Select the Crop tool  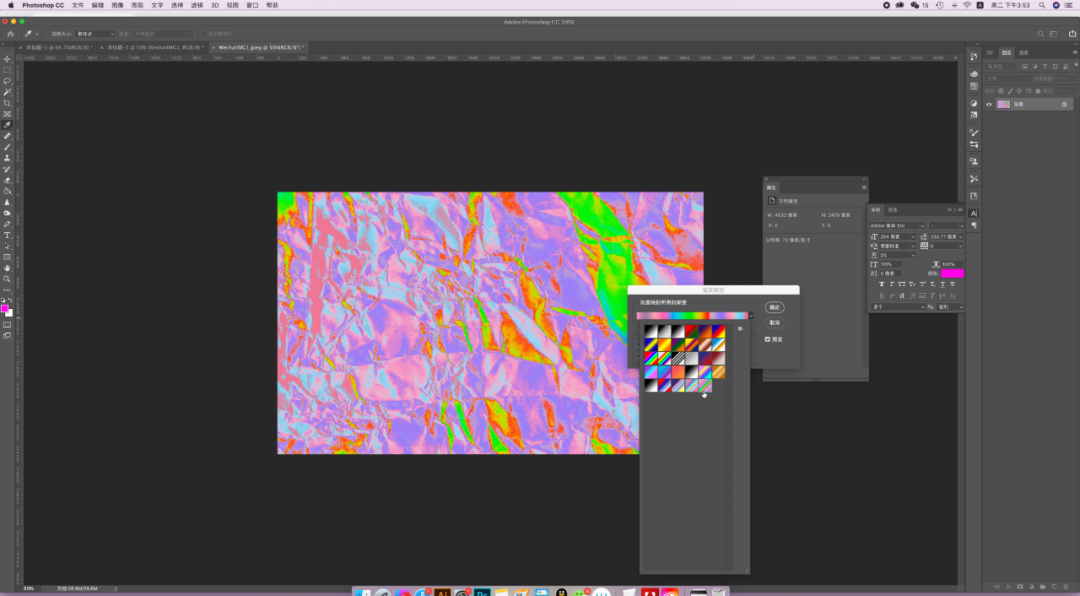tap(7, 103)
